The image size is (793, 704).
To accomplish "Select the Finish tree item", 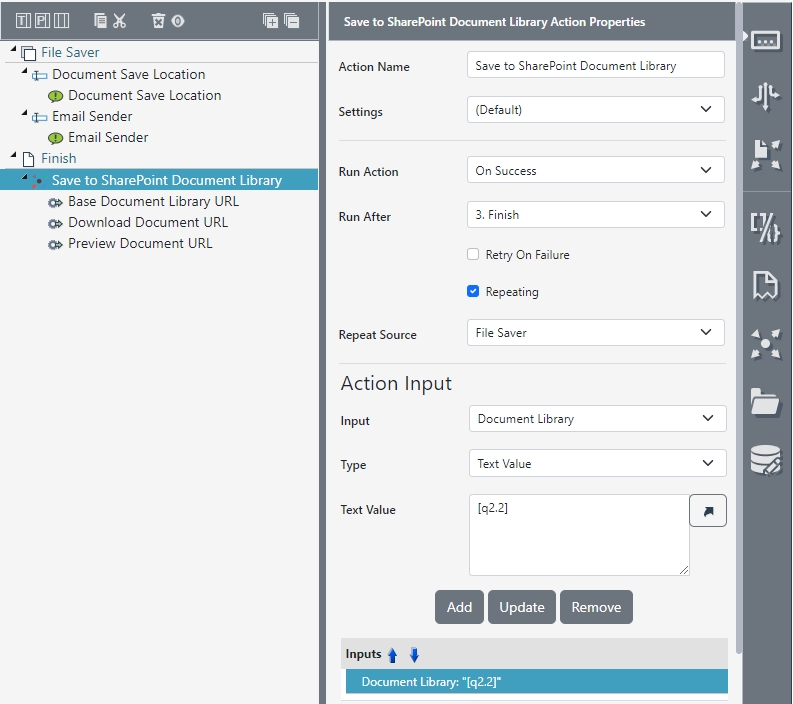I will coord(59,159).
